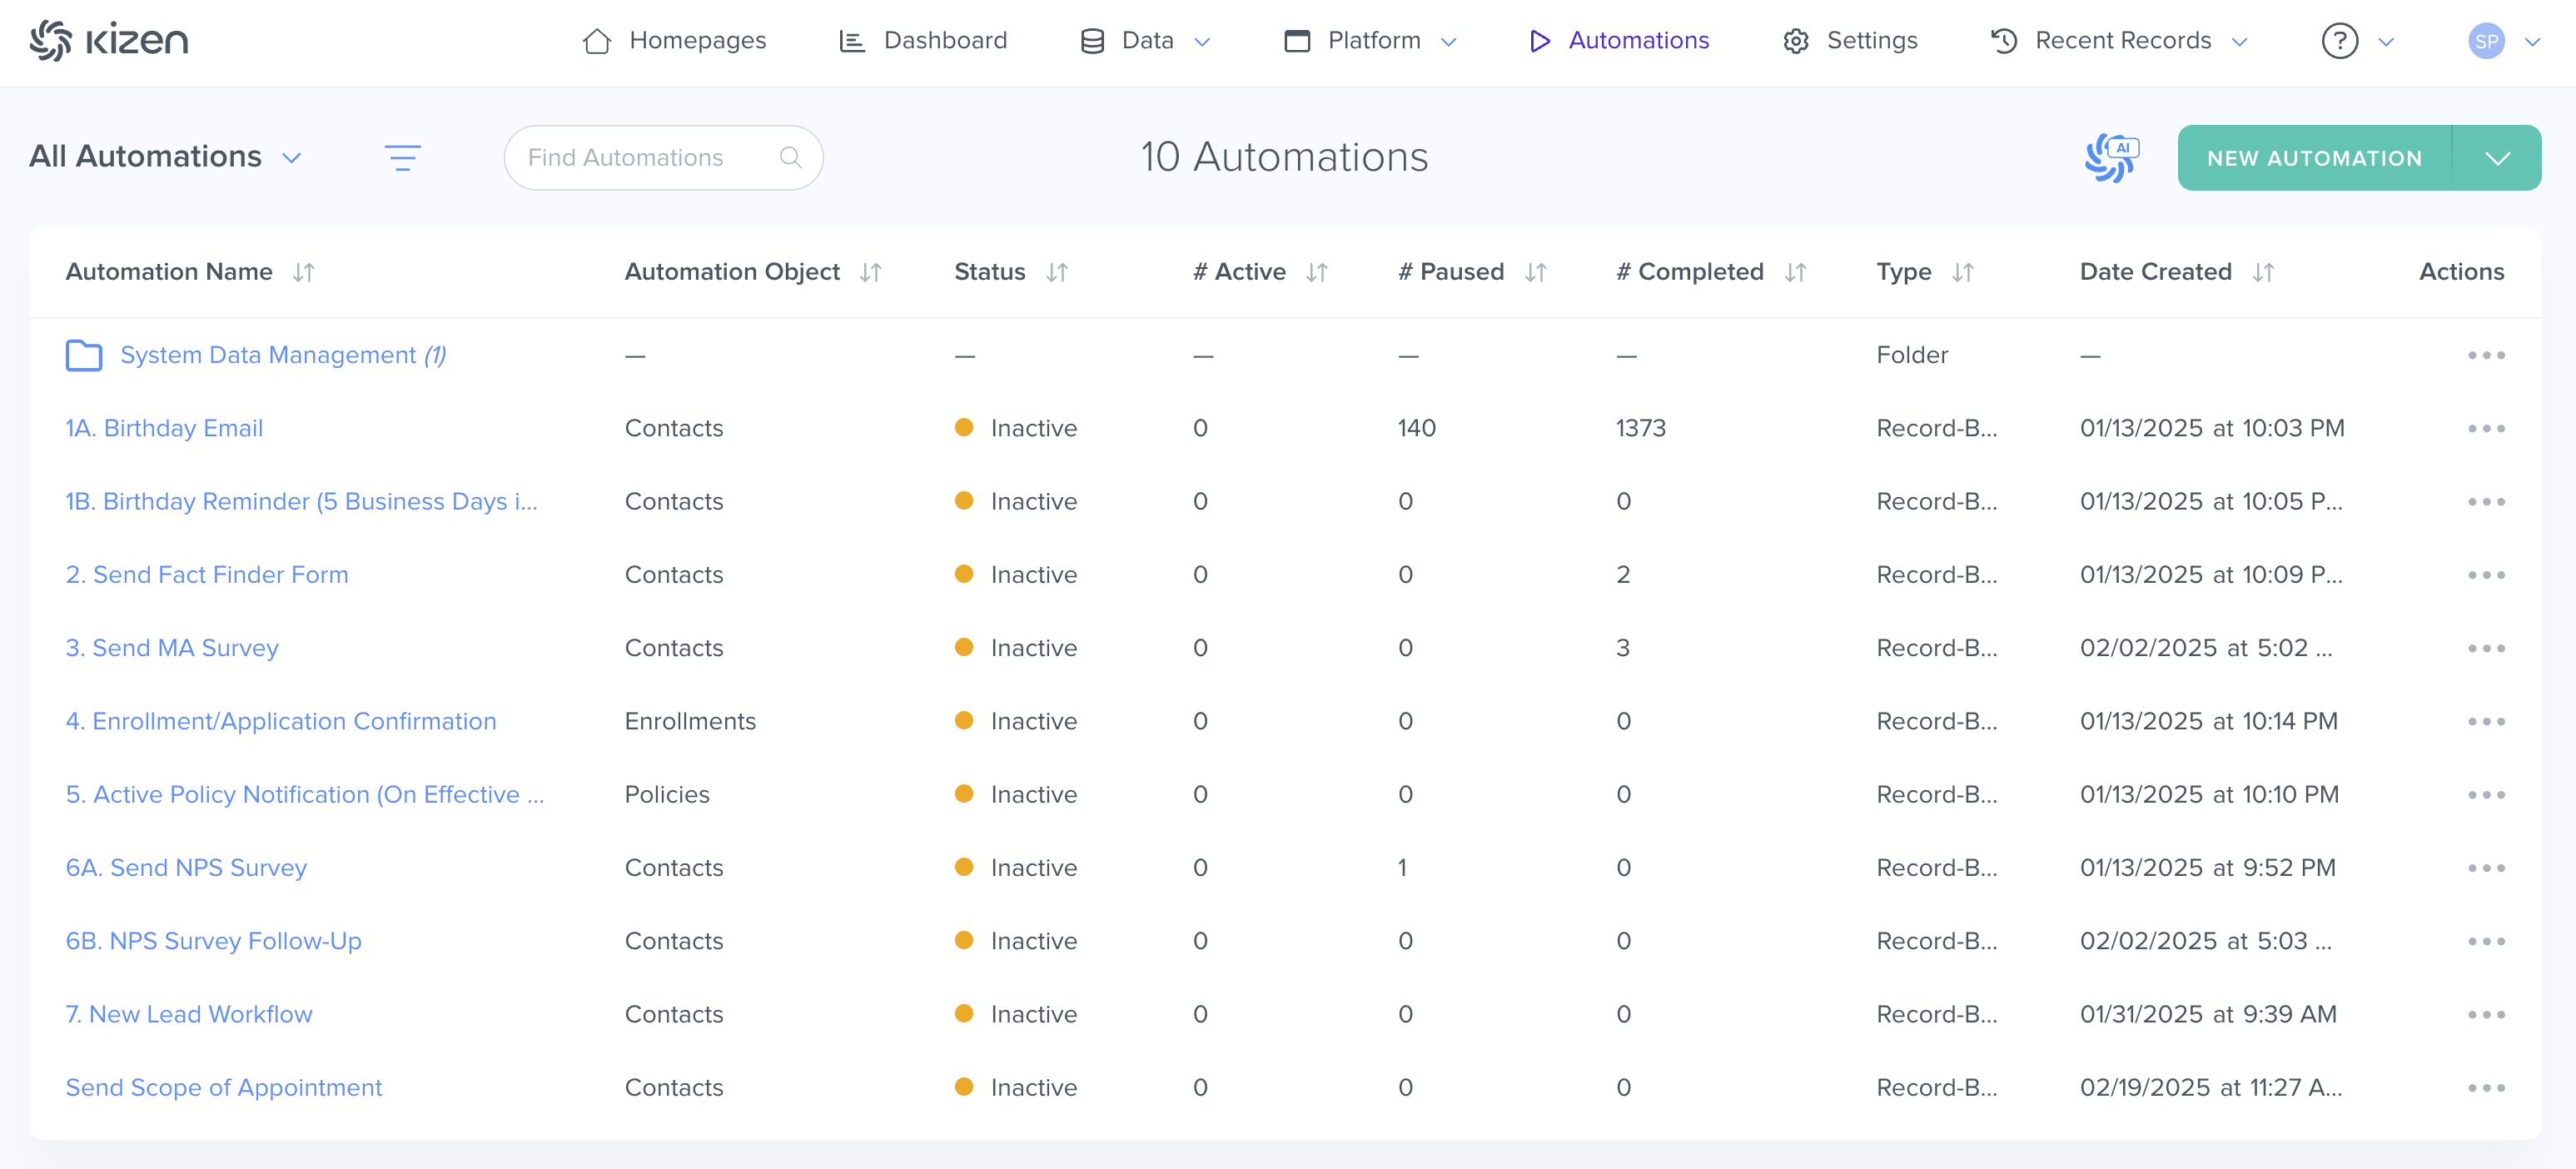Open the Recent Records dropdown
The height and width of the screenshot is (1169, 2576).
[x=2122, y=40]
